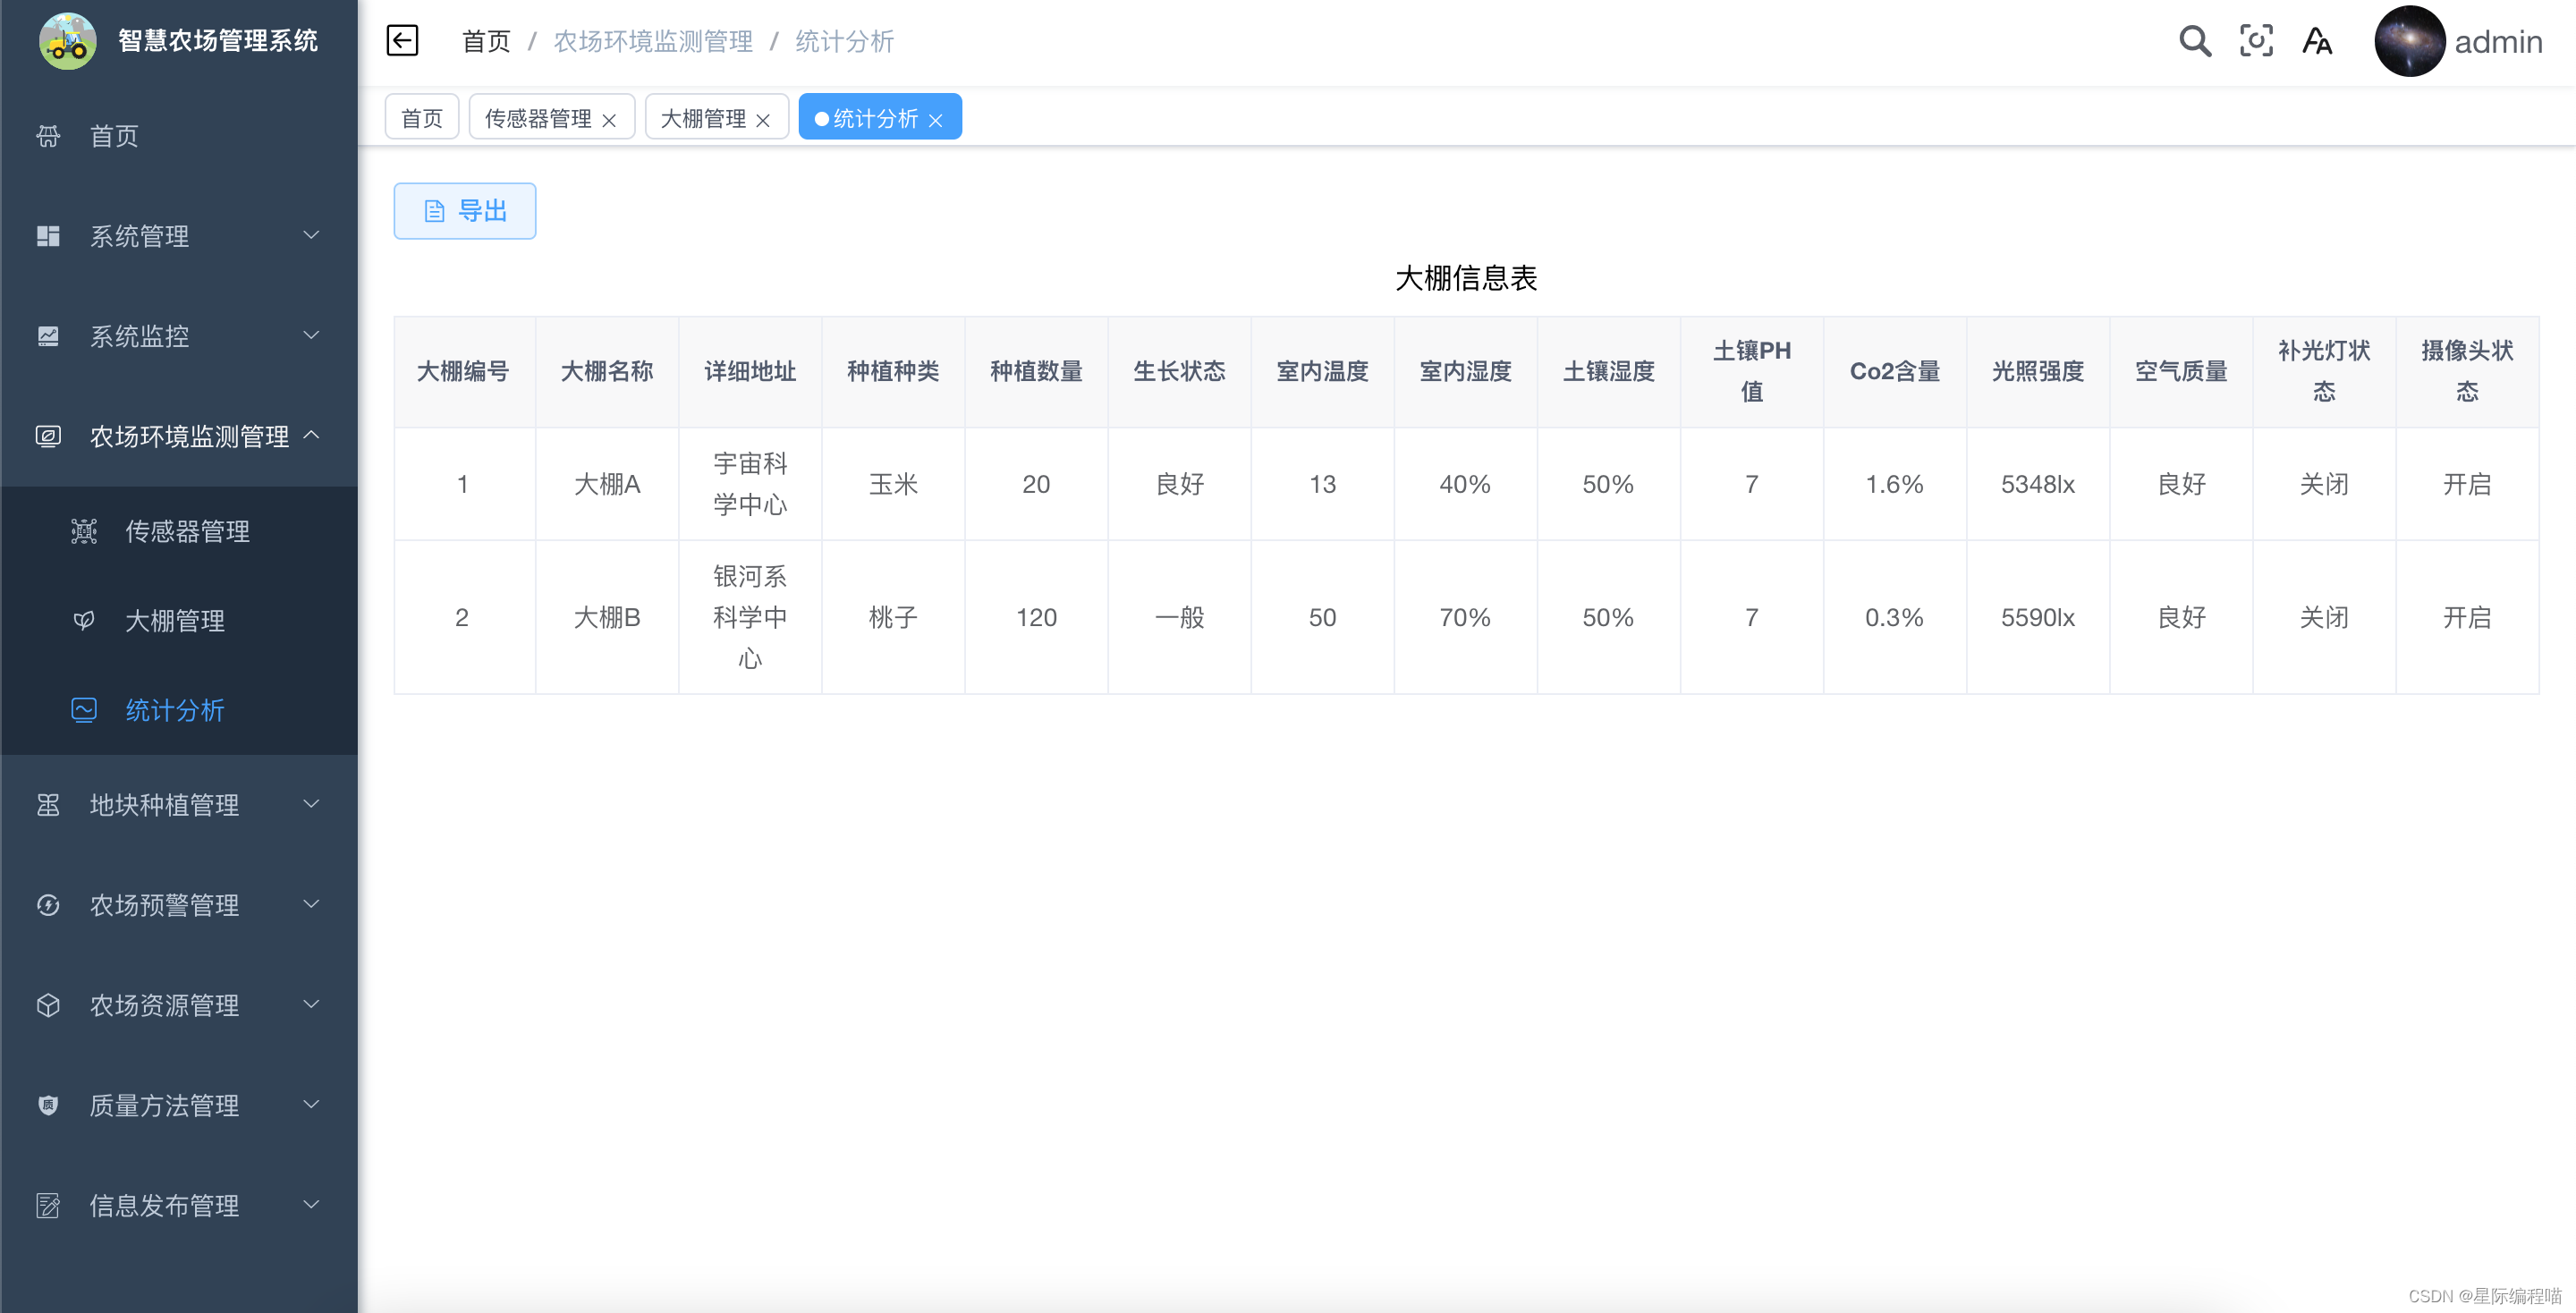Viewport: 2576px width, 1313px height.
Task: Go to 首页 in the sidebar
Action: pyautogui.click(x=114, y=136)
